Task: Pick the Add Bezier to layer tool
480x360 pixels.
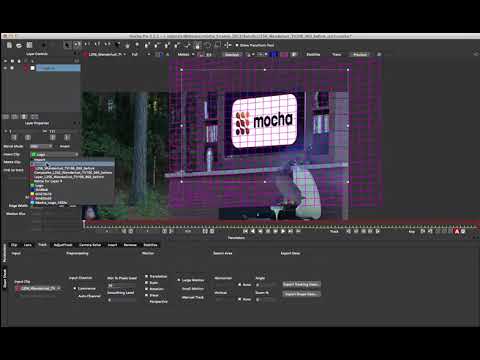Action: [x=177, y=45]
